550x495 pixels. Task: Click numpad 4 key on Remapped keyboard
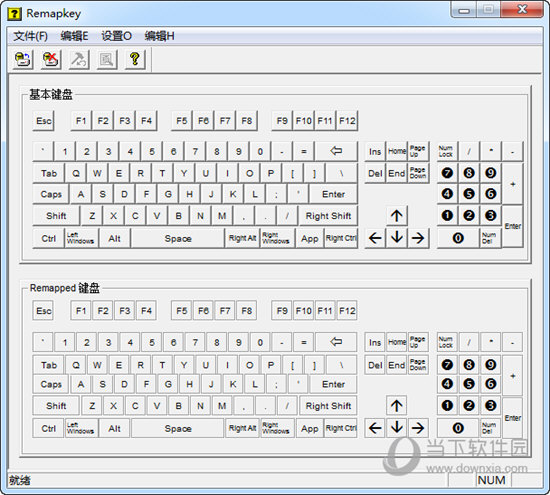click(447, 384)
